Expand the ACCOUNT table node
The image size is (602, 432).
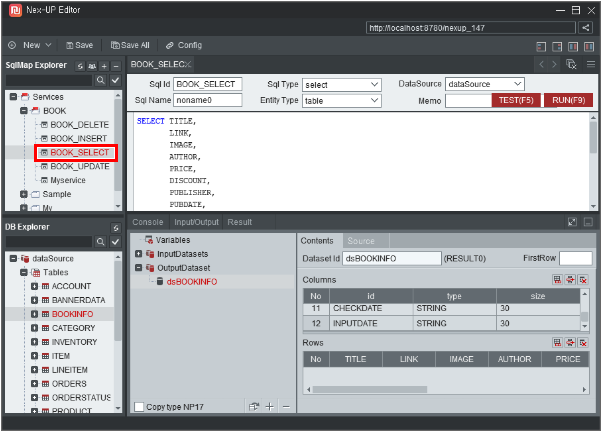point(35,286)
